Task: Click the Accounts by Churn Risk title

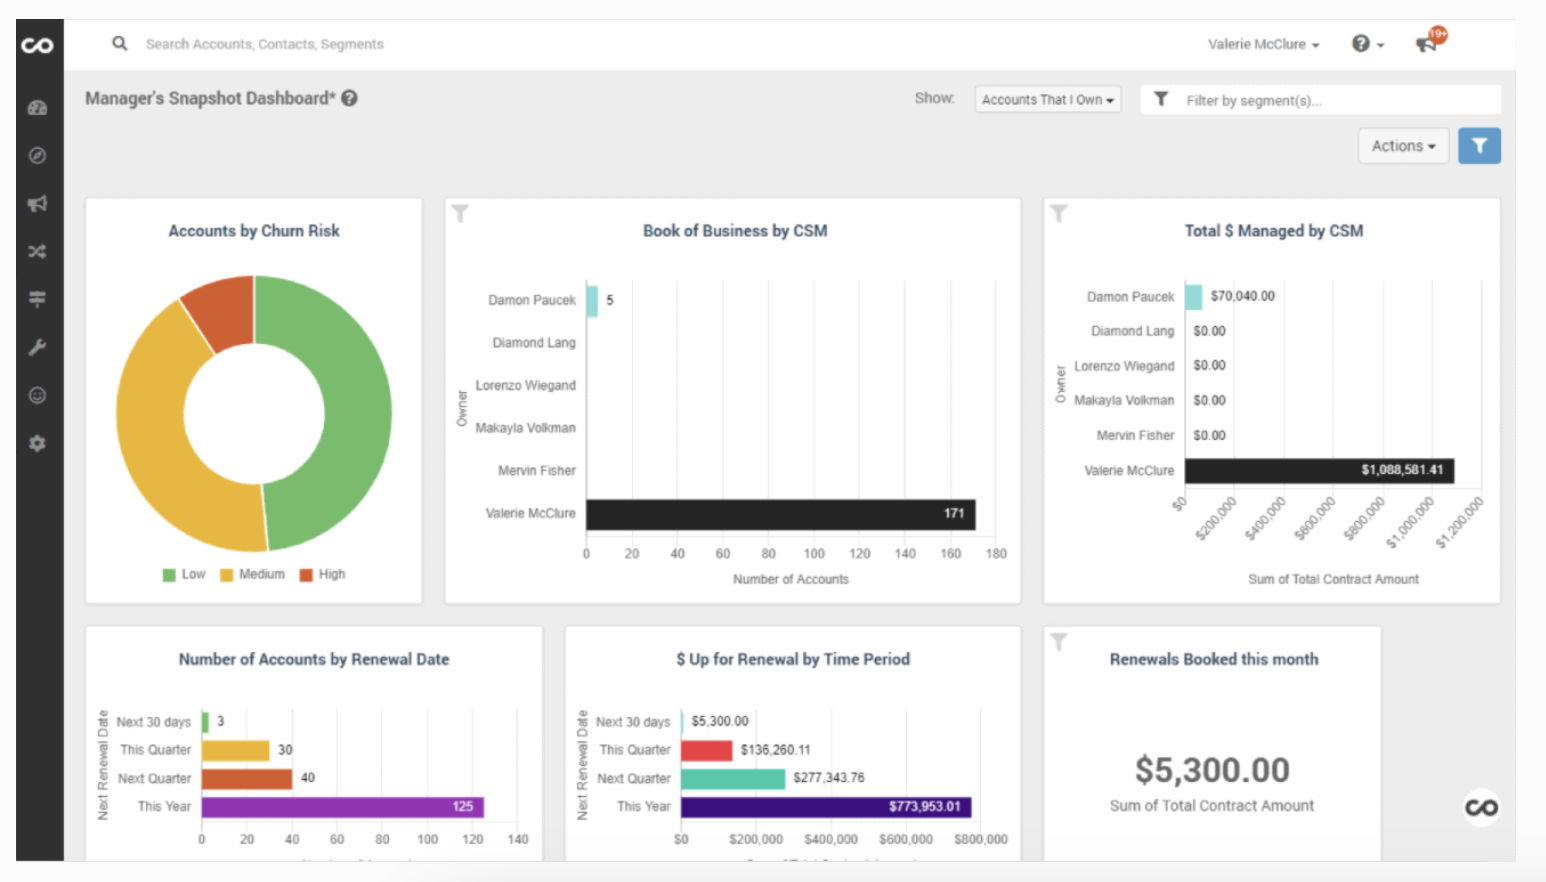Action: [254, 231]
